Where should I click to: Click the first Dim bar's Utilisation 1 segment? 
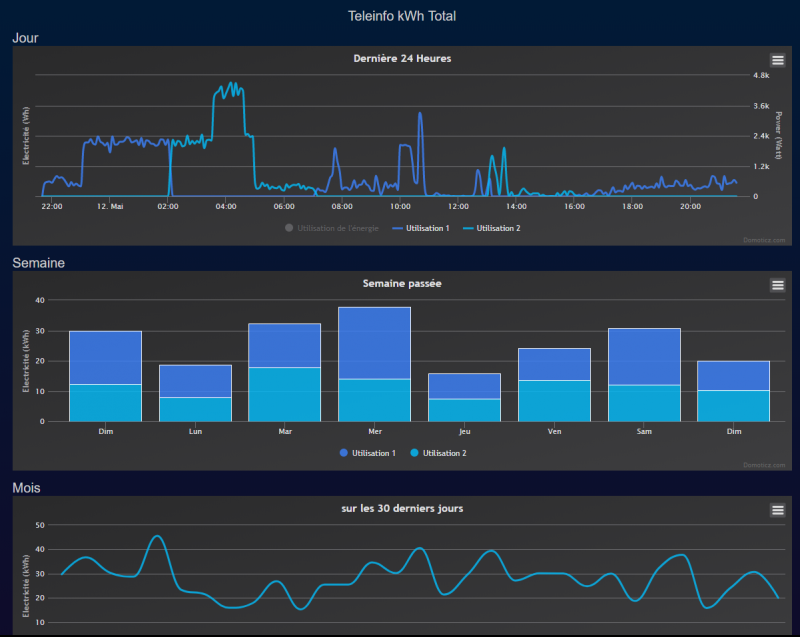106,358
